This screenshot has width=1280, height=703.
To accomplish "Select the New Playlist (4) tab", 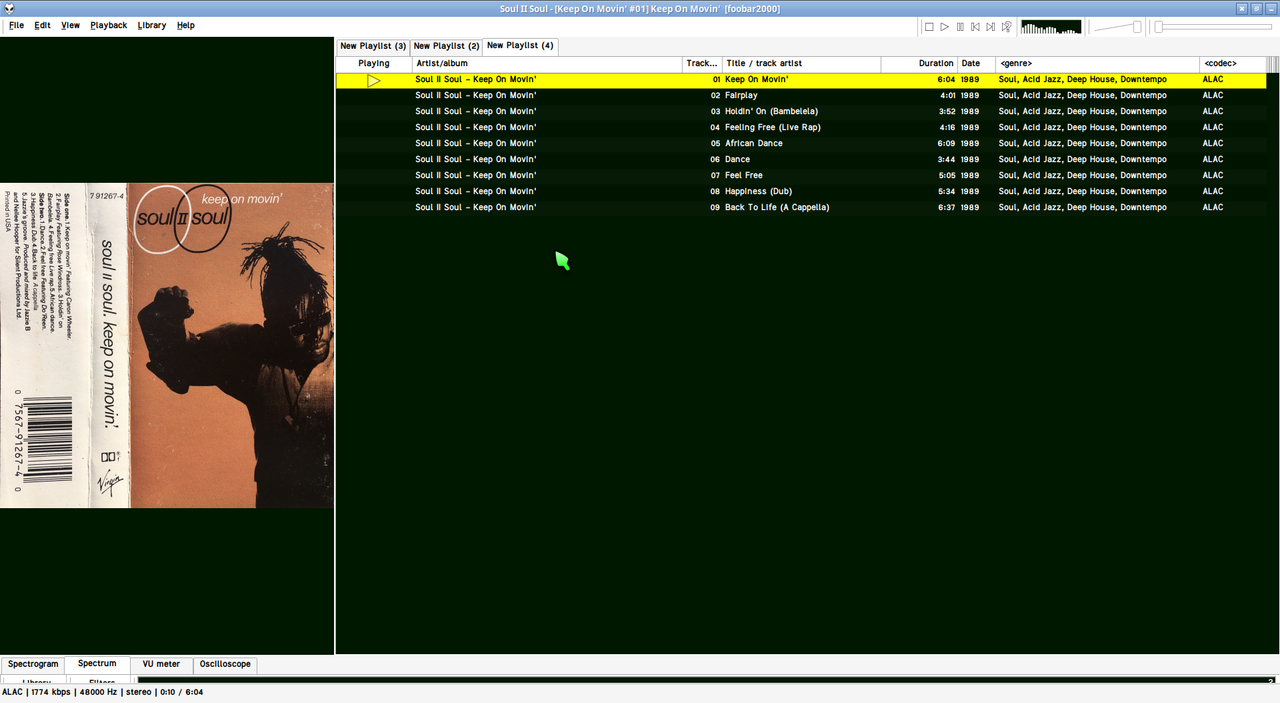I will click(x=520, y=45).
